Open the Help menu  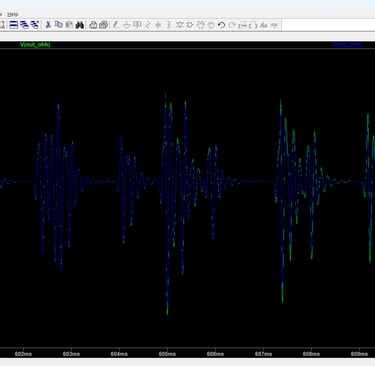(13, 14)
